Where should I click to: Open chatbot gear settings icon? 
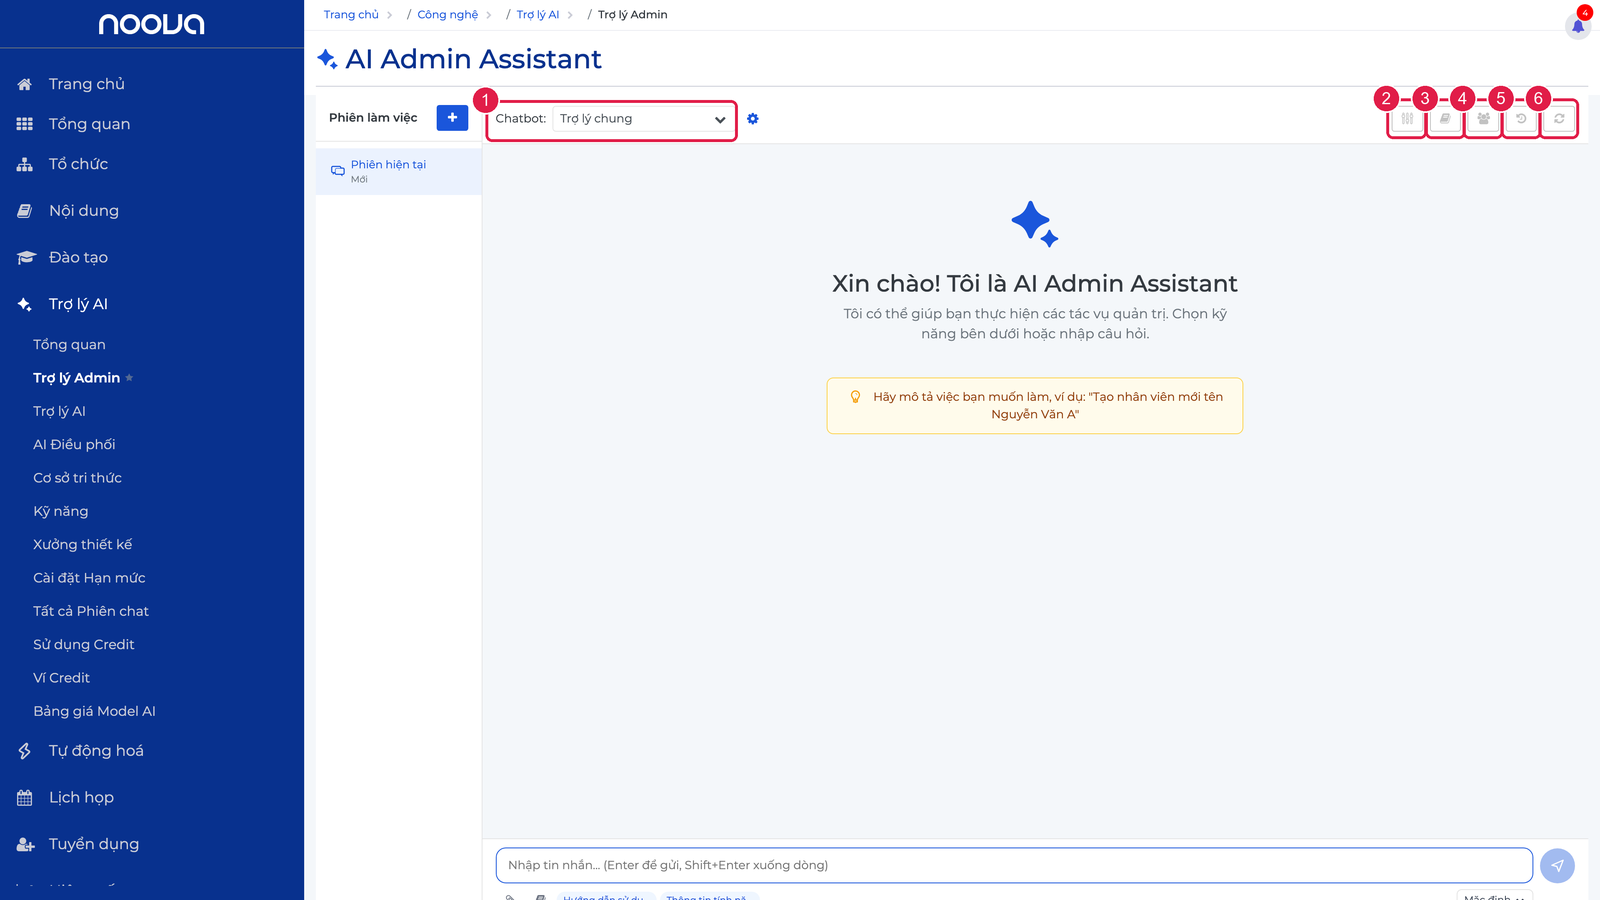tap(753, 119)
